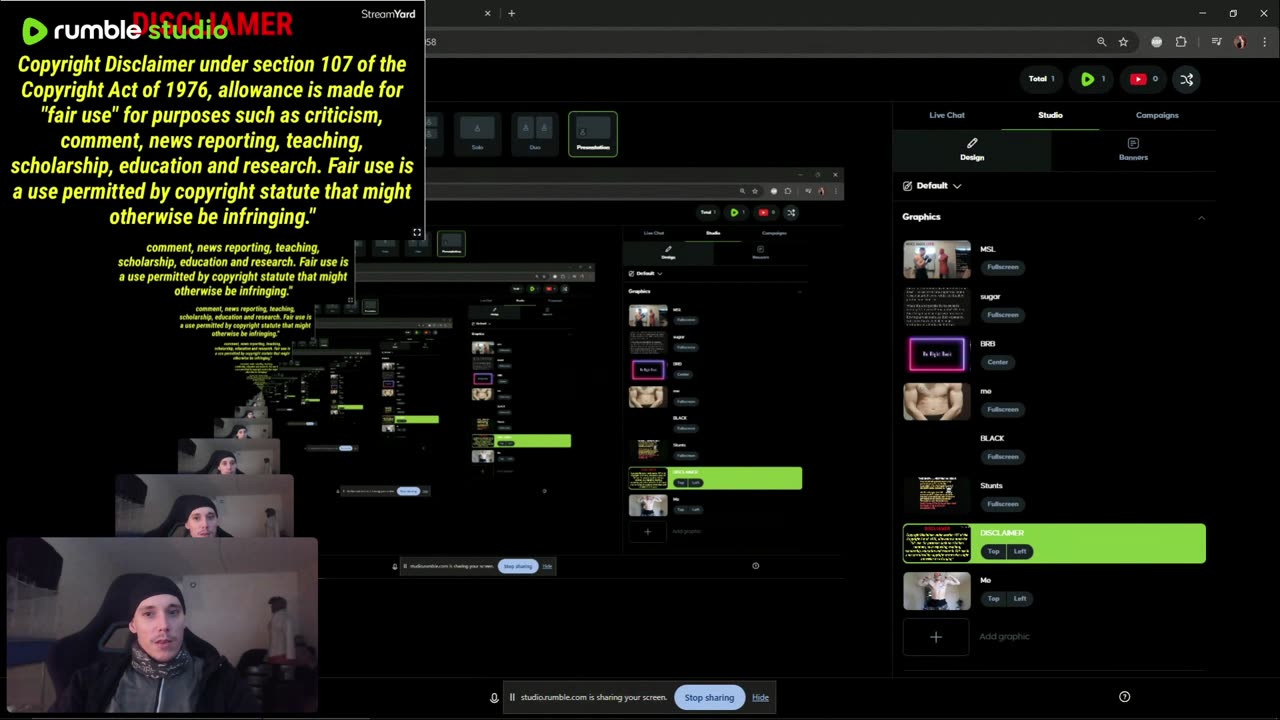The image size is (1280, 720).
Task: Change DISCLAIMER Top vertical position
Action: click(x=993, y=551)
